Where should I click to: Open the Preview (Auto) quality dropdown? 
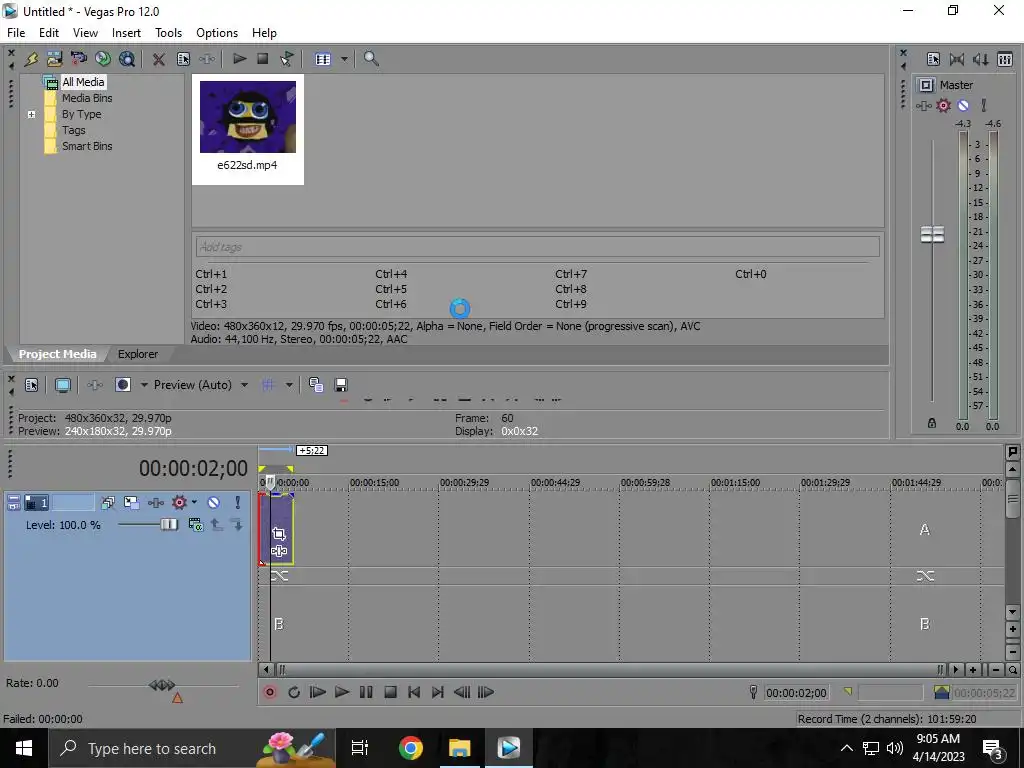click(200, 385)
